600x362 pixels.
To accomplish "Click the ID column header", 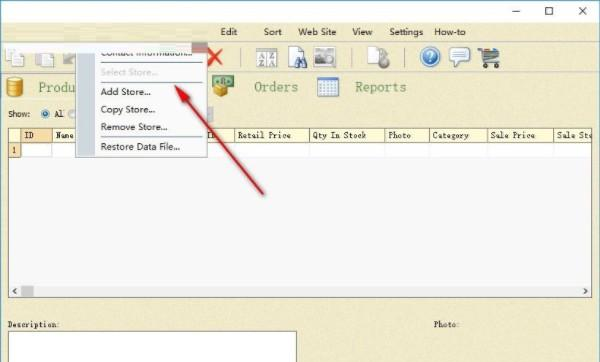I will click(36, 135).
